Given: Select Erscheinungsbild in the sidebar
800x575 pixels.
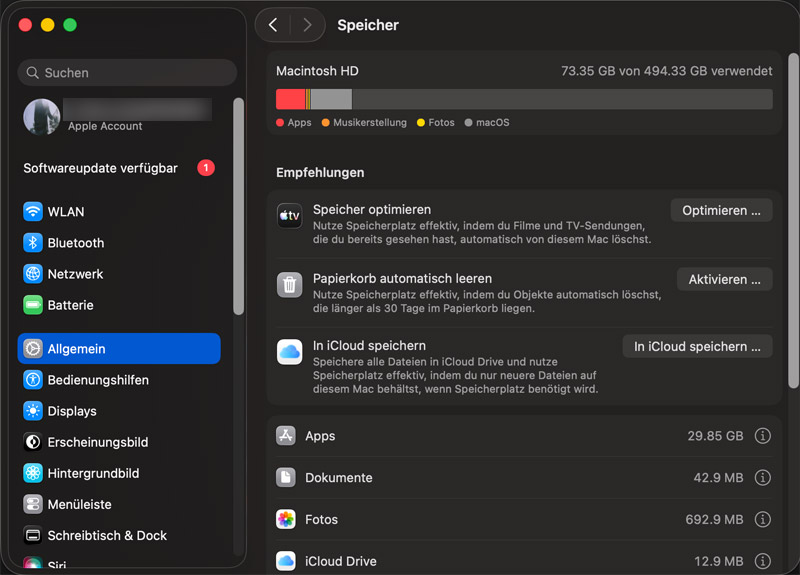Looking at the screenshot, I should click(119, 442).
